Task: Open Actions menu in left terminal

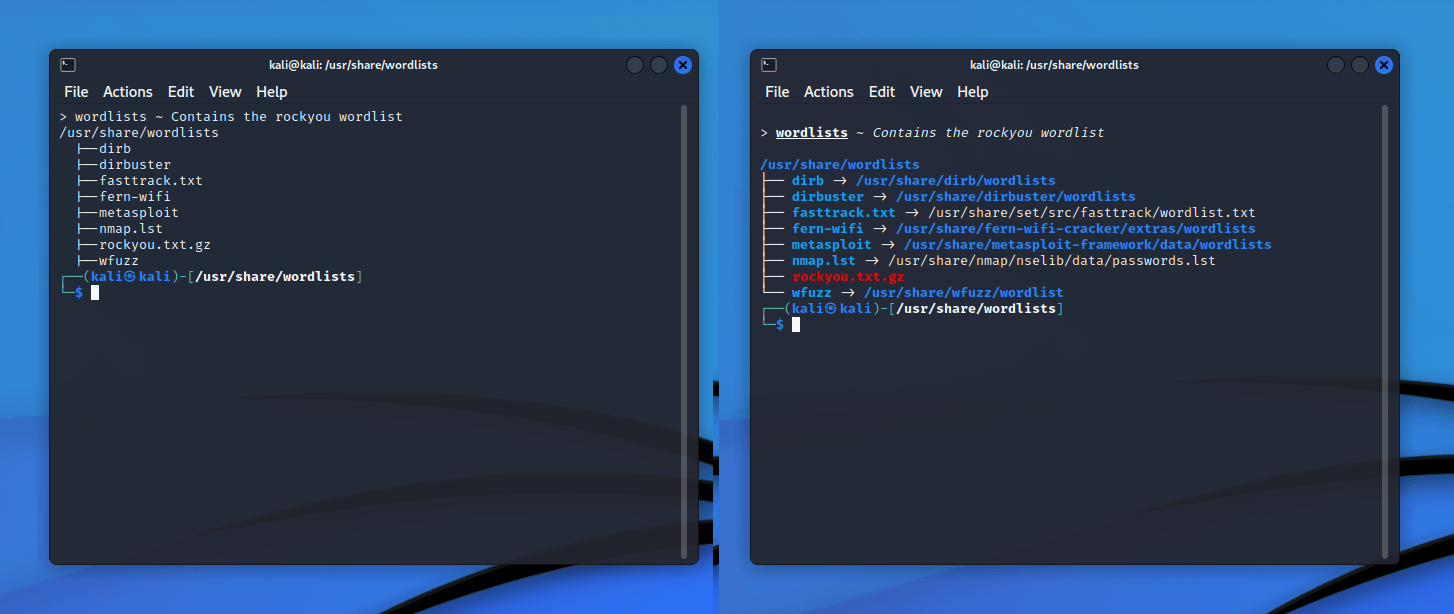Action: pyautogui.click(x=128, y=92)
